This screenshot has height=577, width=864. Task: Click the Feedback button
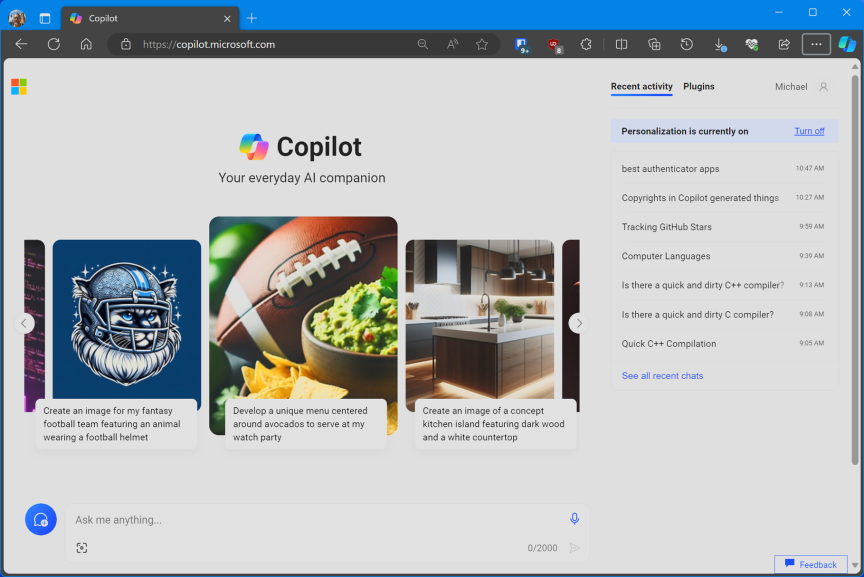tap(810, 564)
